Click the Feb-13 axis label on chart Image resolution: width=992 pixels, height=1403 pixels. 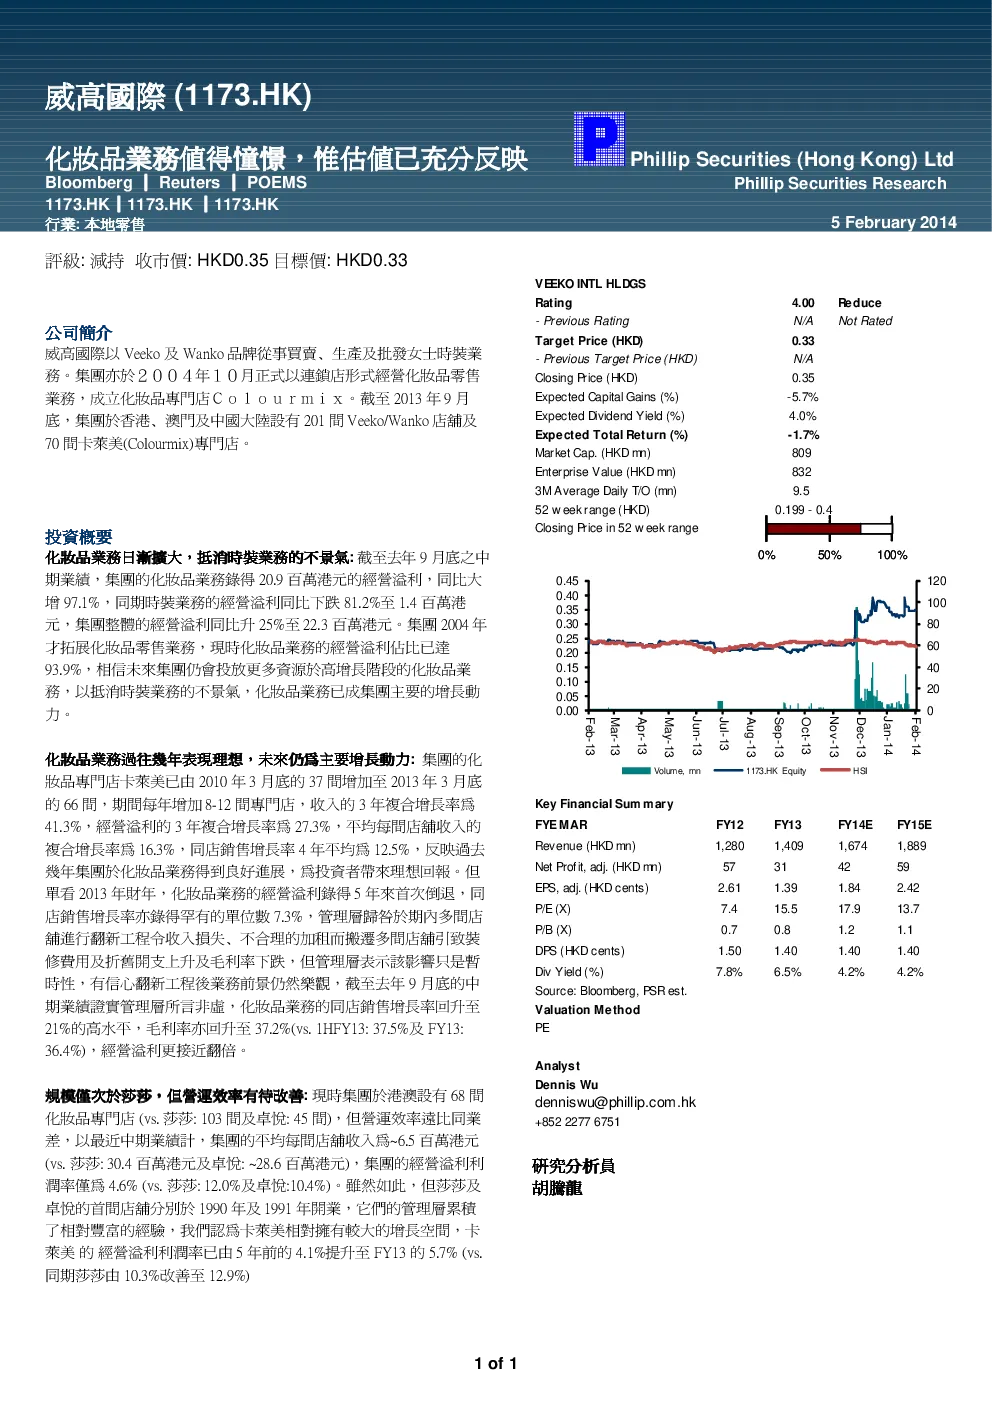tap(590, 736)
